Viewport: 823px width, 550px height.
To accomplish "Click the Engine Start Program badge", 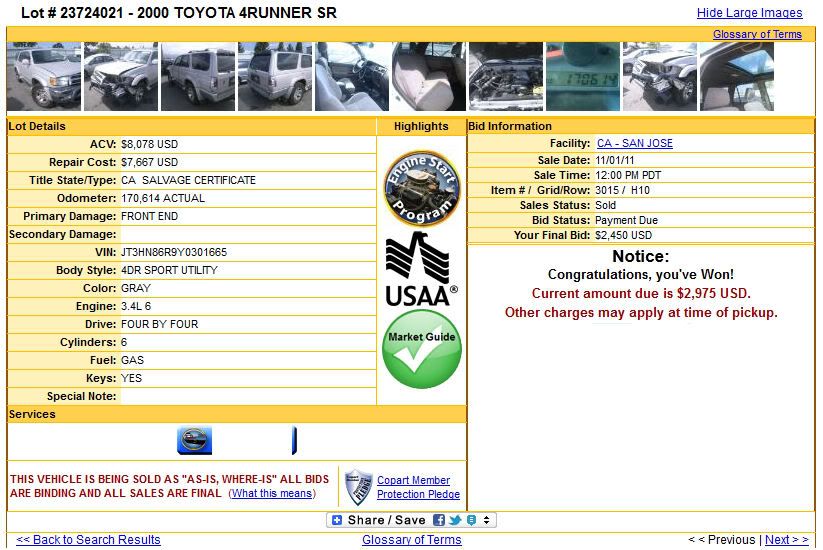I will [x=422, y=188].
